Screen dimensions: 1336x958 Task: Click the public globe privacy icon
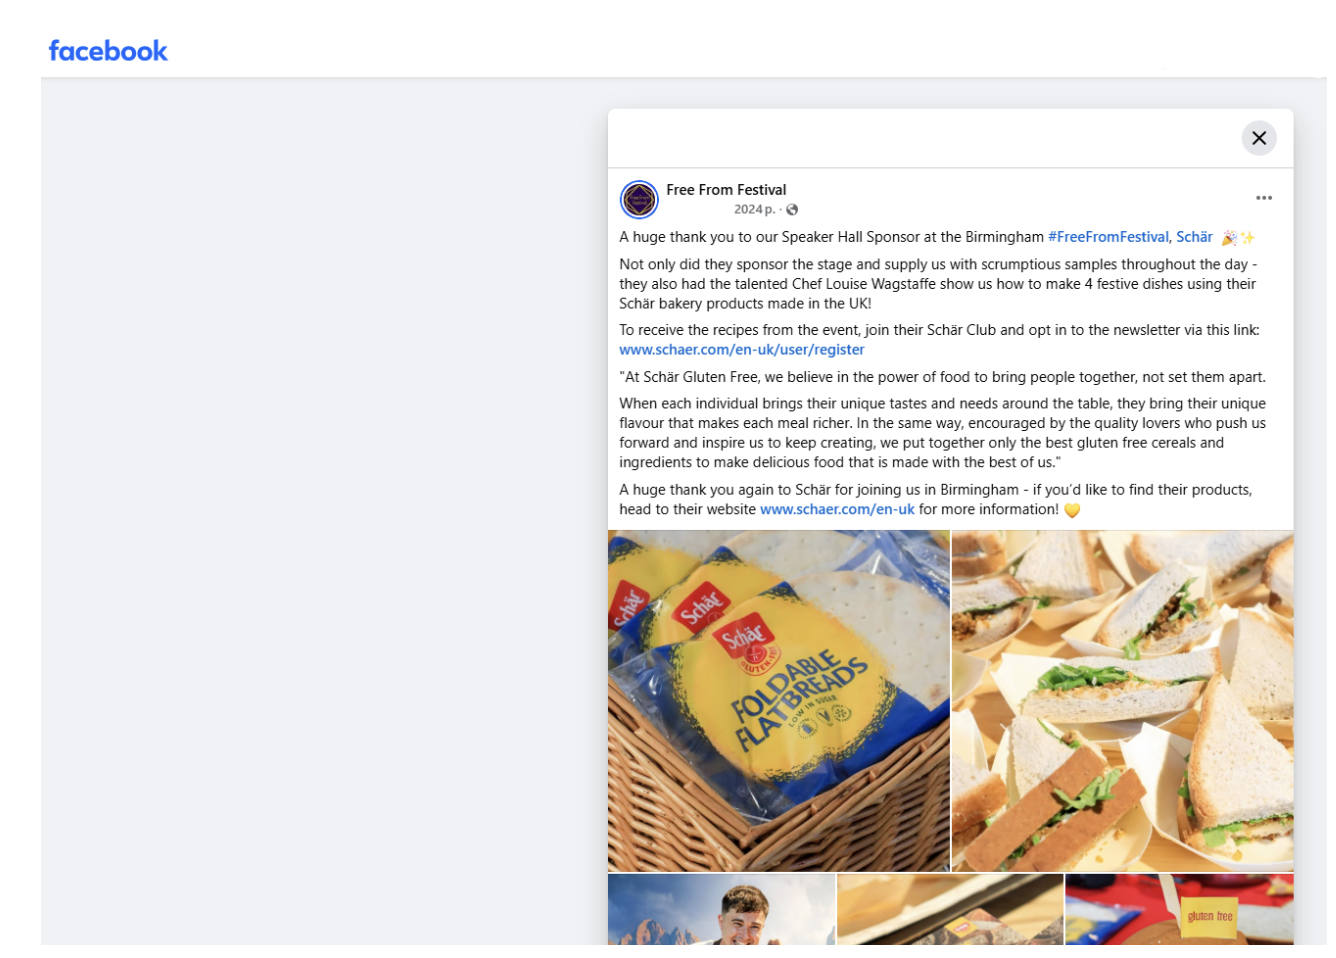(x=792, y=210)
